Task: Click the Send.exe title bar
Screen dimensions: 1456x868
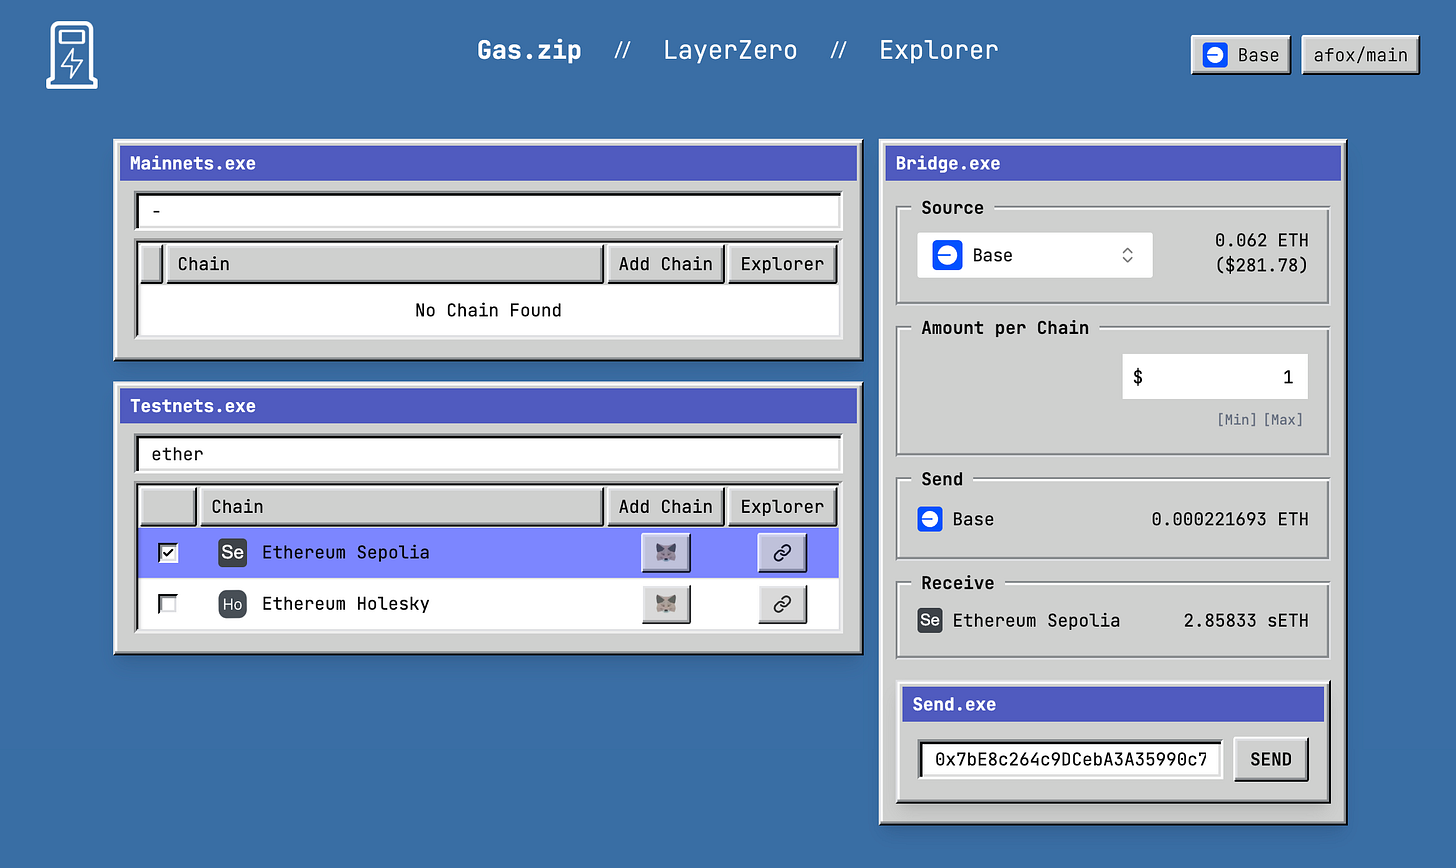Action: 1113,704
